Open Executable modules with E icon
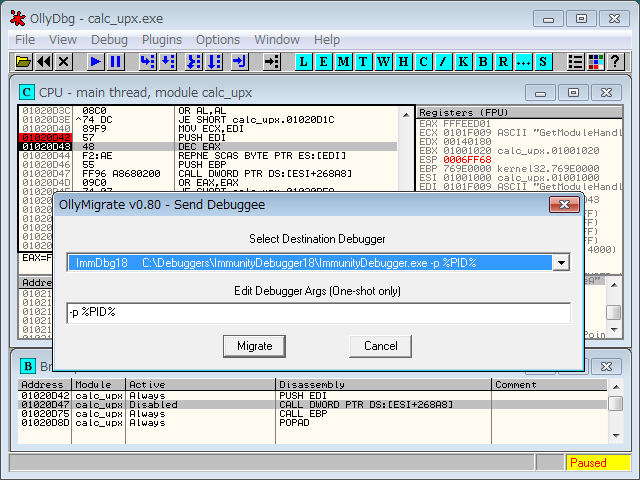Viewport: 640px width, 480px height. pos(324,62)
